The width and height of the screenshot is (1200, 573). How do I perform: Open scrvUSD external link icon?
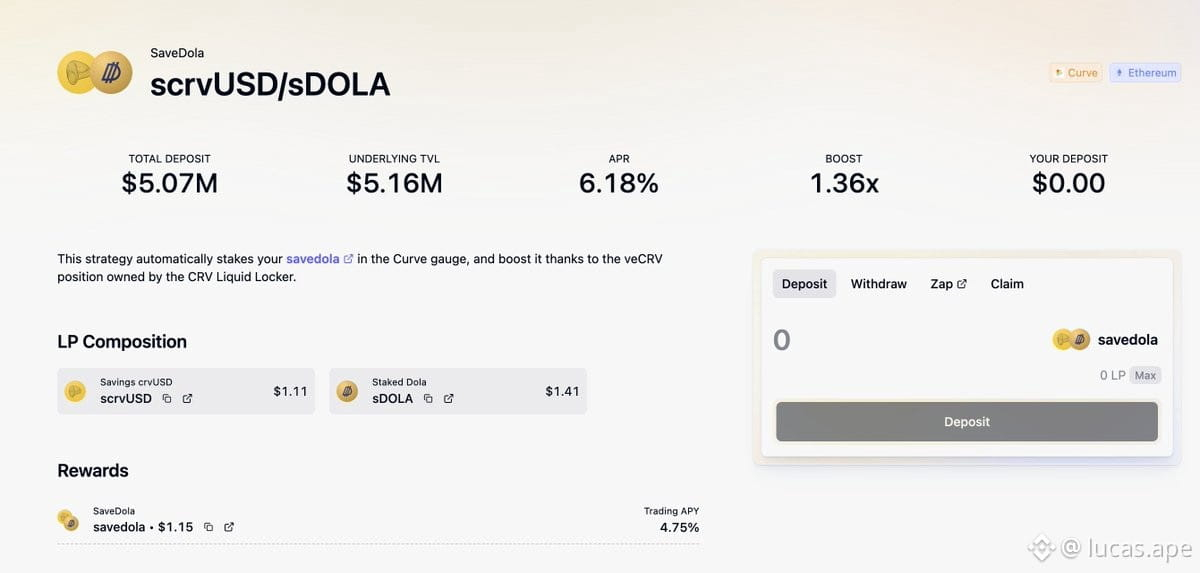(x=187, y=398)
